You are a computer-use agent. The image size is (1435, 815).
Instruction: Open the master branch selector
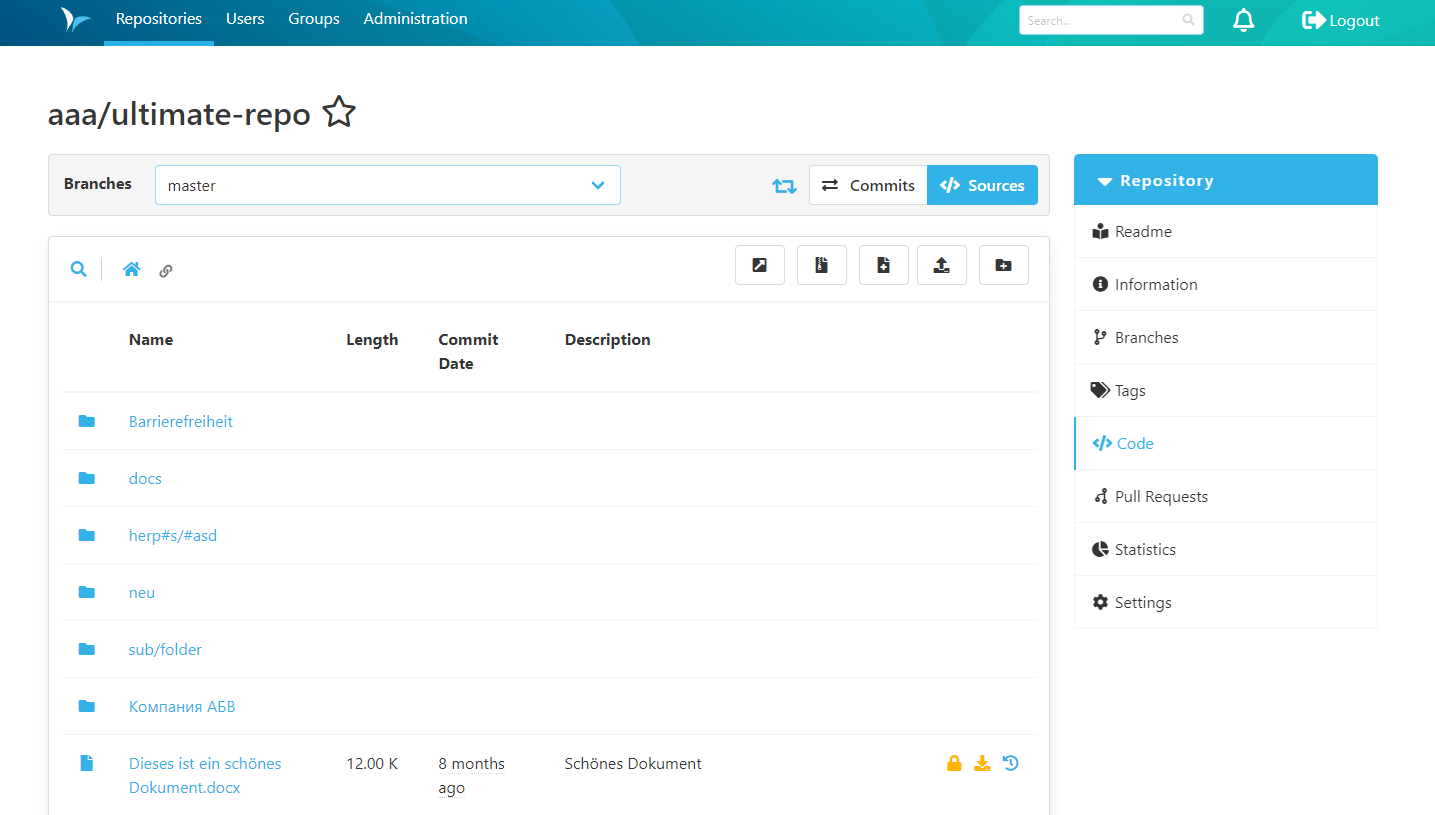pyautogui.click(x=388, y=185)
